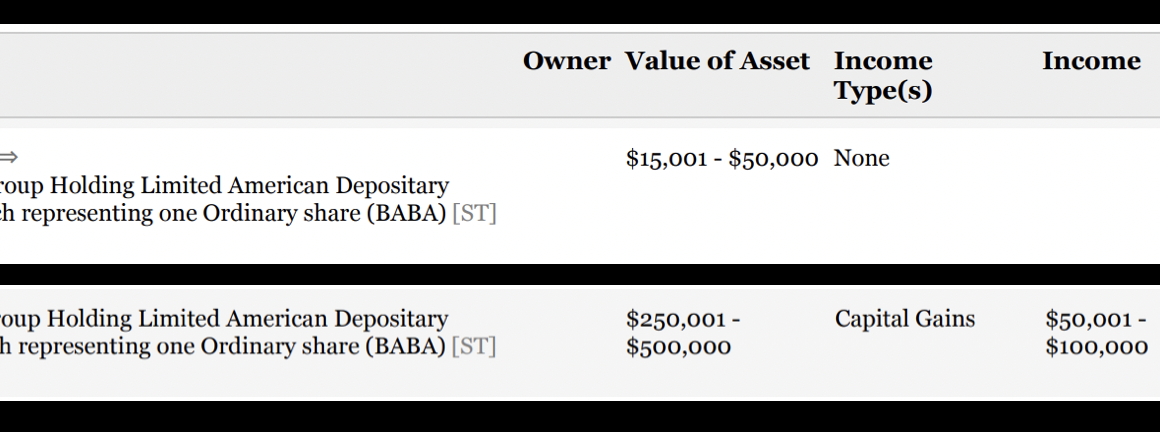Click the second row's American Depositary asset name
This screenshot has height=432, width=1160.
tap(224, 319)
